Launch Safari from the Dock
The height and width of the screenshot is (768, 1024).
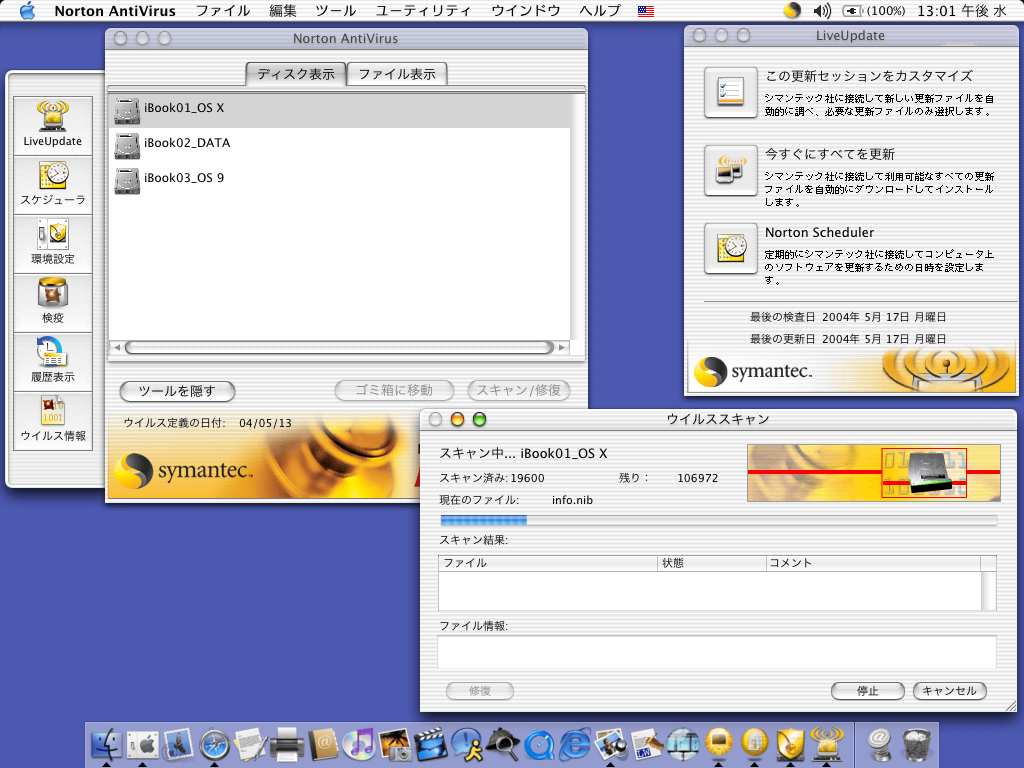point(214,744)
